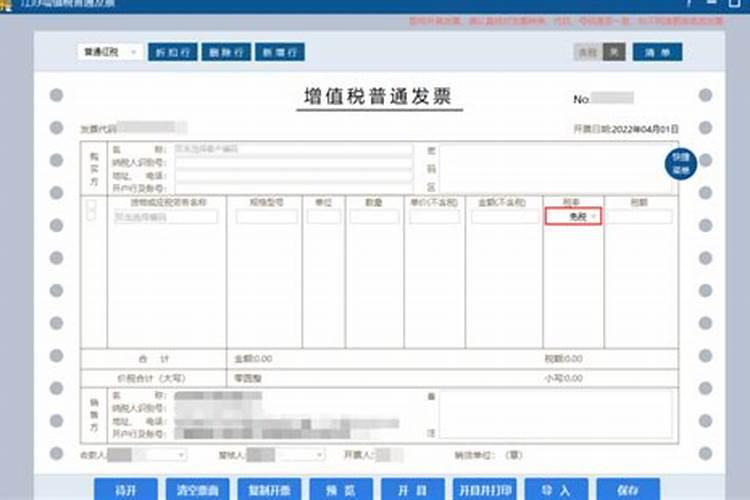750x500 pixels.
Task: Click the round blue 快捷菜单 shortcut button
Action: pyautogui.click(x=680, y=164)
